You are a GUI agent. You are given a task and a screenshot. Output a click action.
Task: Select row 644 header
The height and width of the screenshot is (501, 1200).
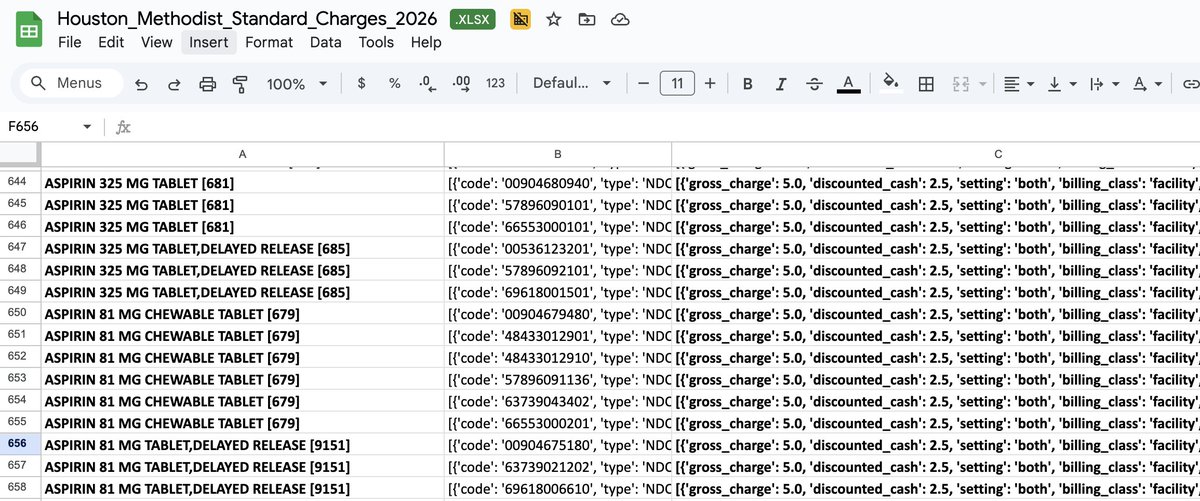(x=20, y=183)
